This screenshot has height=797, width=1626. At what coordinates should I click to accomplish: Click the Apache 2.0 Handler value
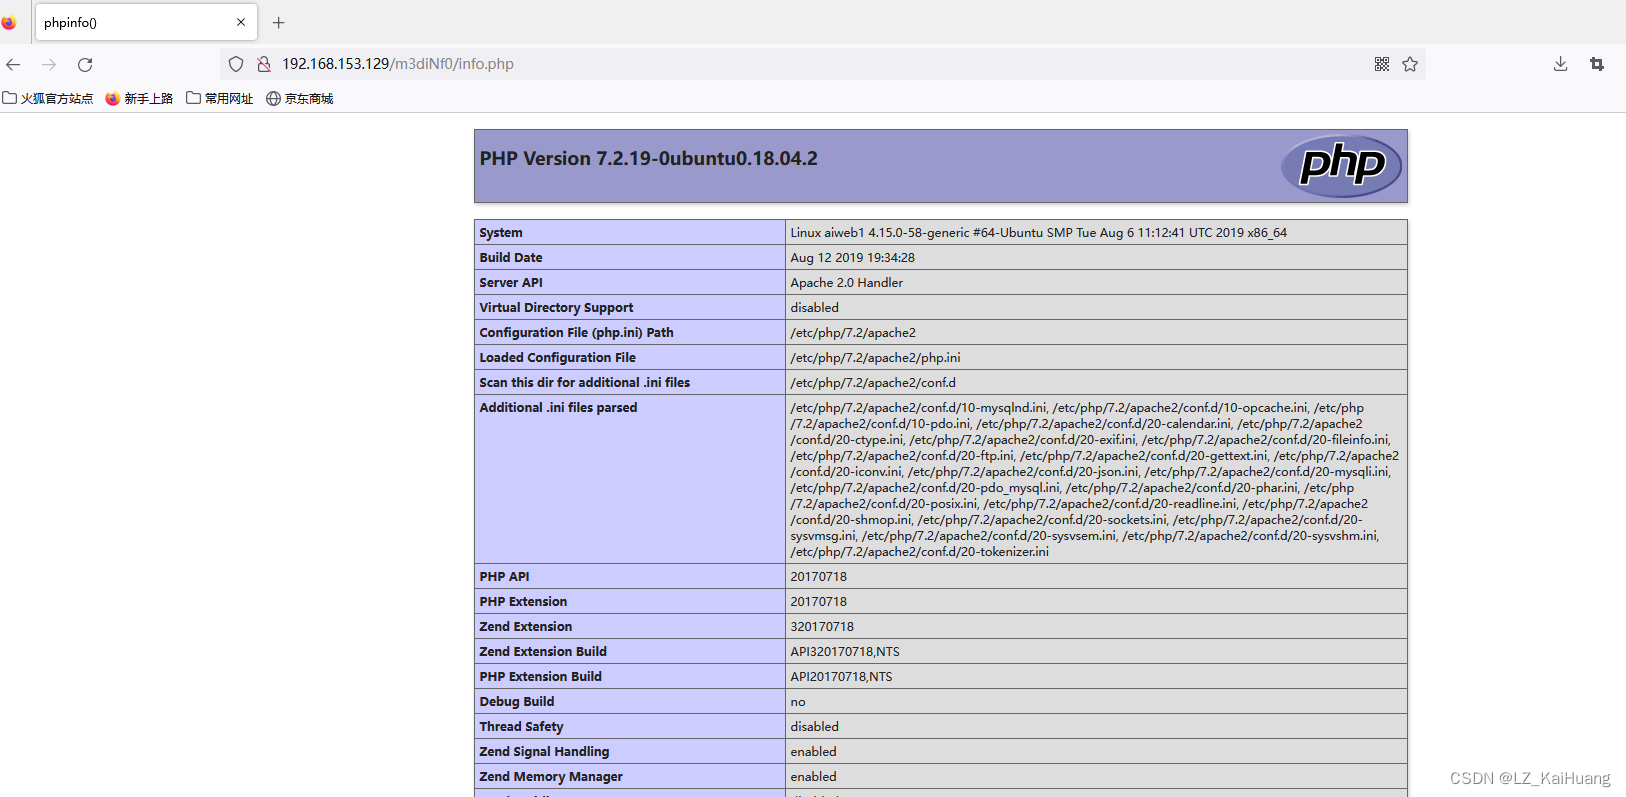[846, 283]
